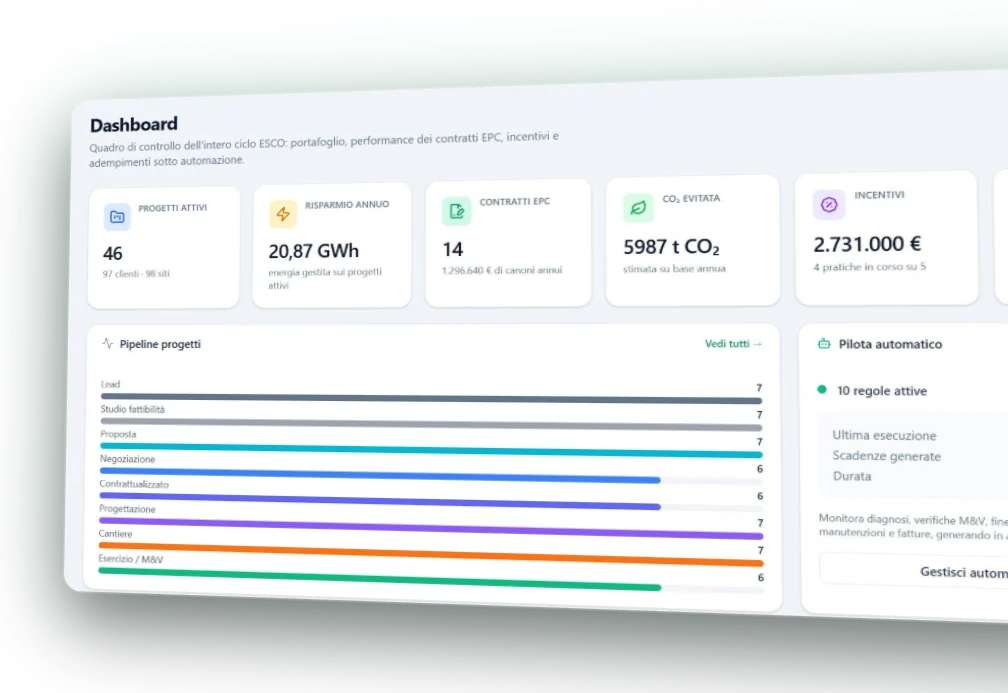This screenshot has height=693, width=1008.
Task: Click the Proposta cyan pipeline bar
Action: [x=431, y=450]
